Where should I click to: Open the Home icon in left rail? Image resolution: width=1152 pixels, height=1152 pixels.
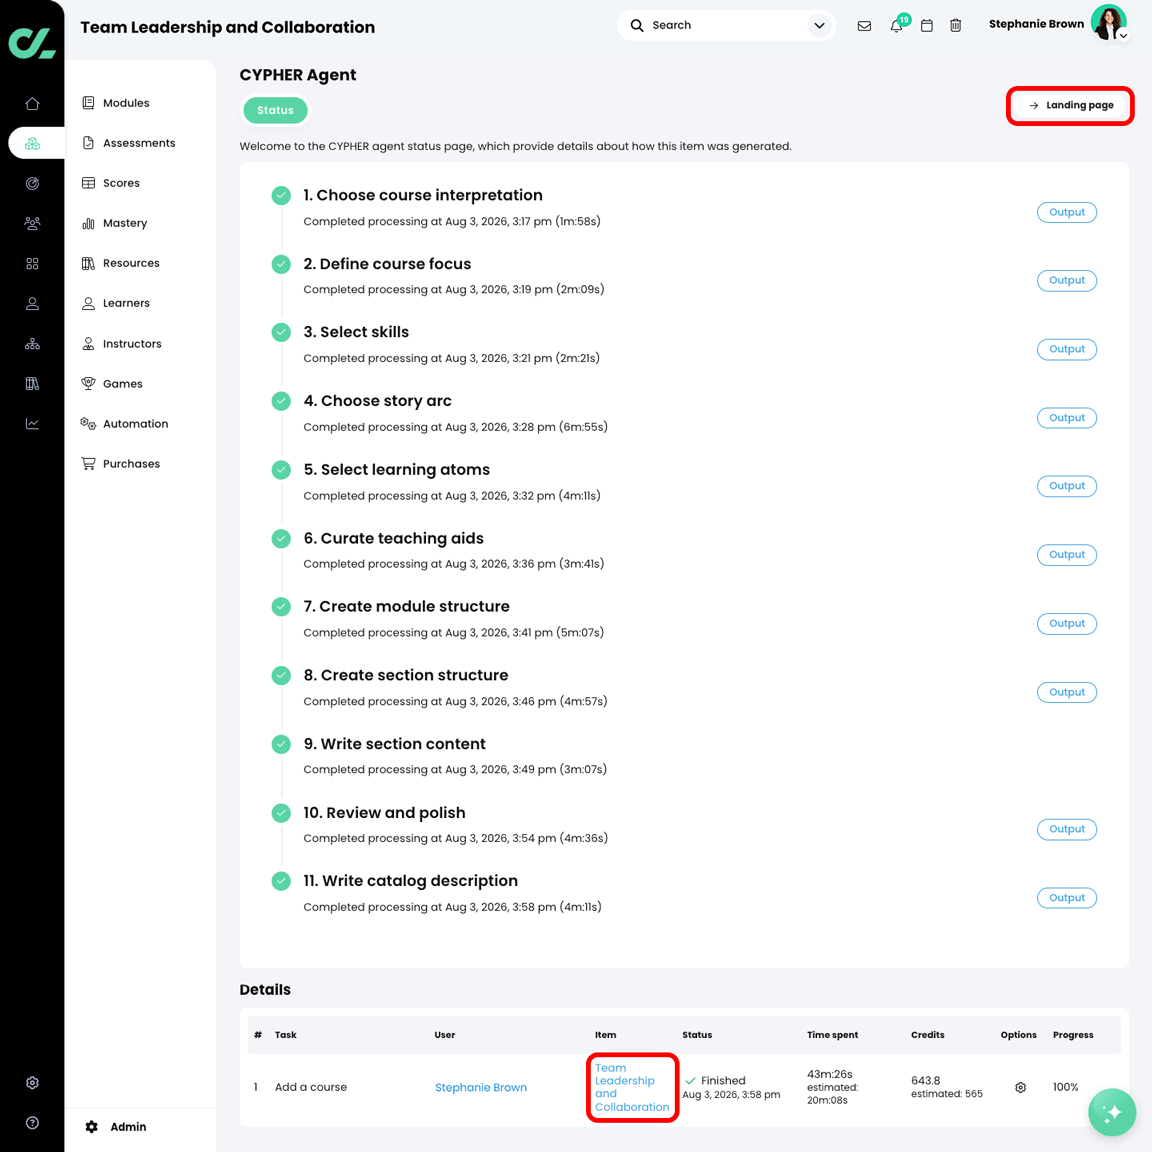32,104
